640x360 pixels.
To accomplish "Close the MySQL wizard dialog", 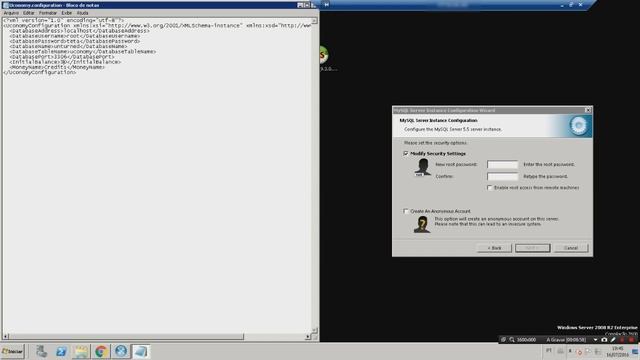I will click(588, 110).
